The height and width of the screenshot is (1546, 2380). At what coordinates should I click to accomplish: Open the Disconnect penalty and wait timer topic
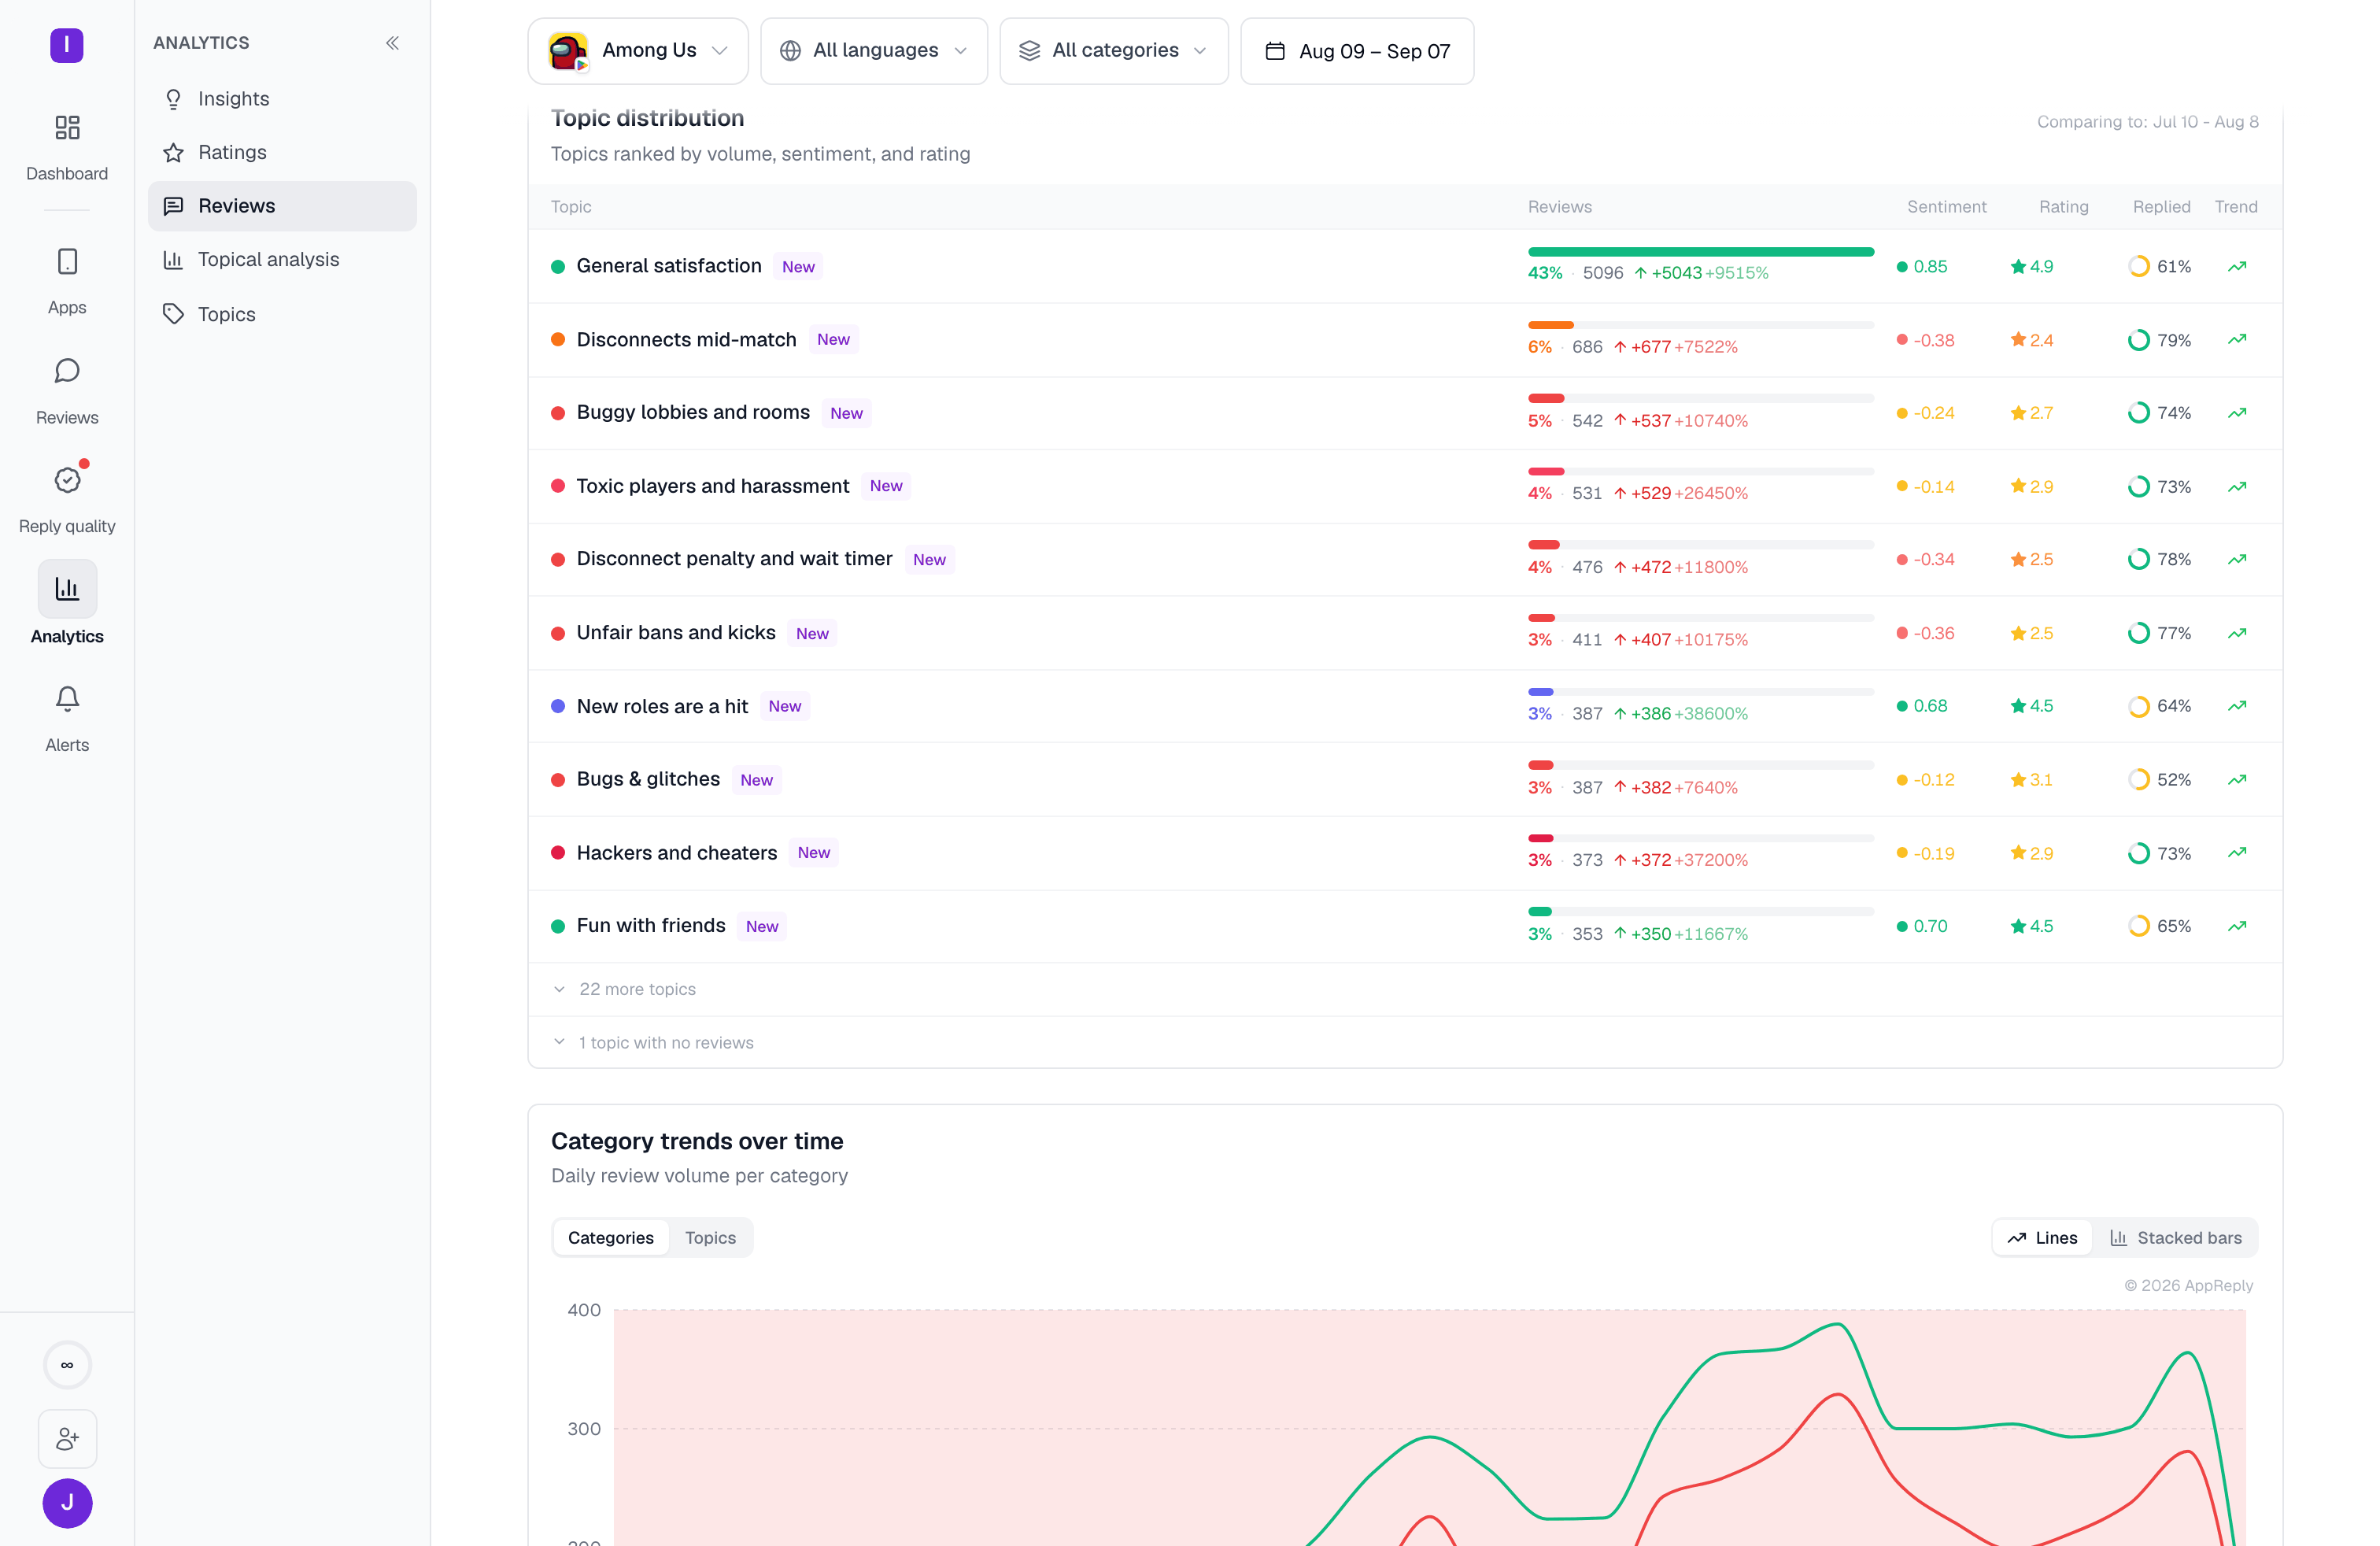[x=734, y=559]
